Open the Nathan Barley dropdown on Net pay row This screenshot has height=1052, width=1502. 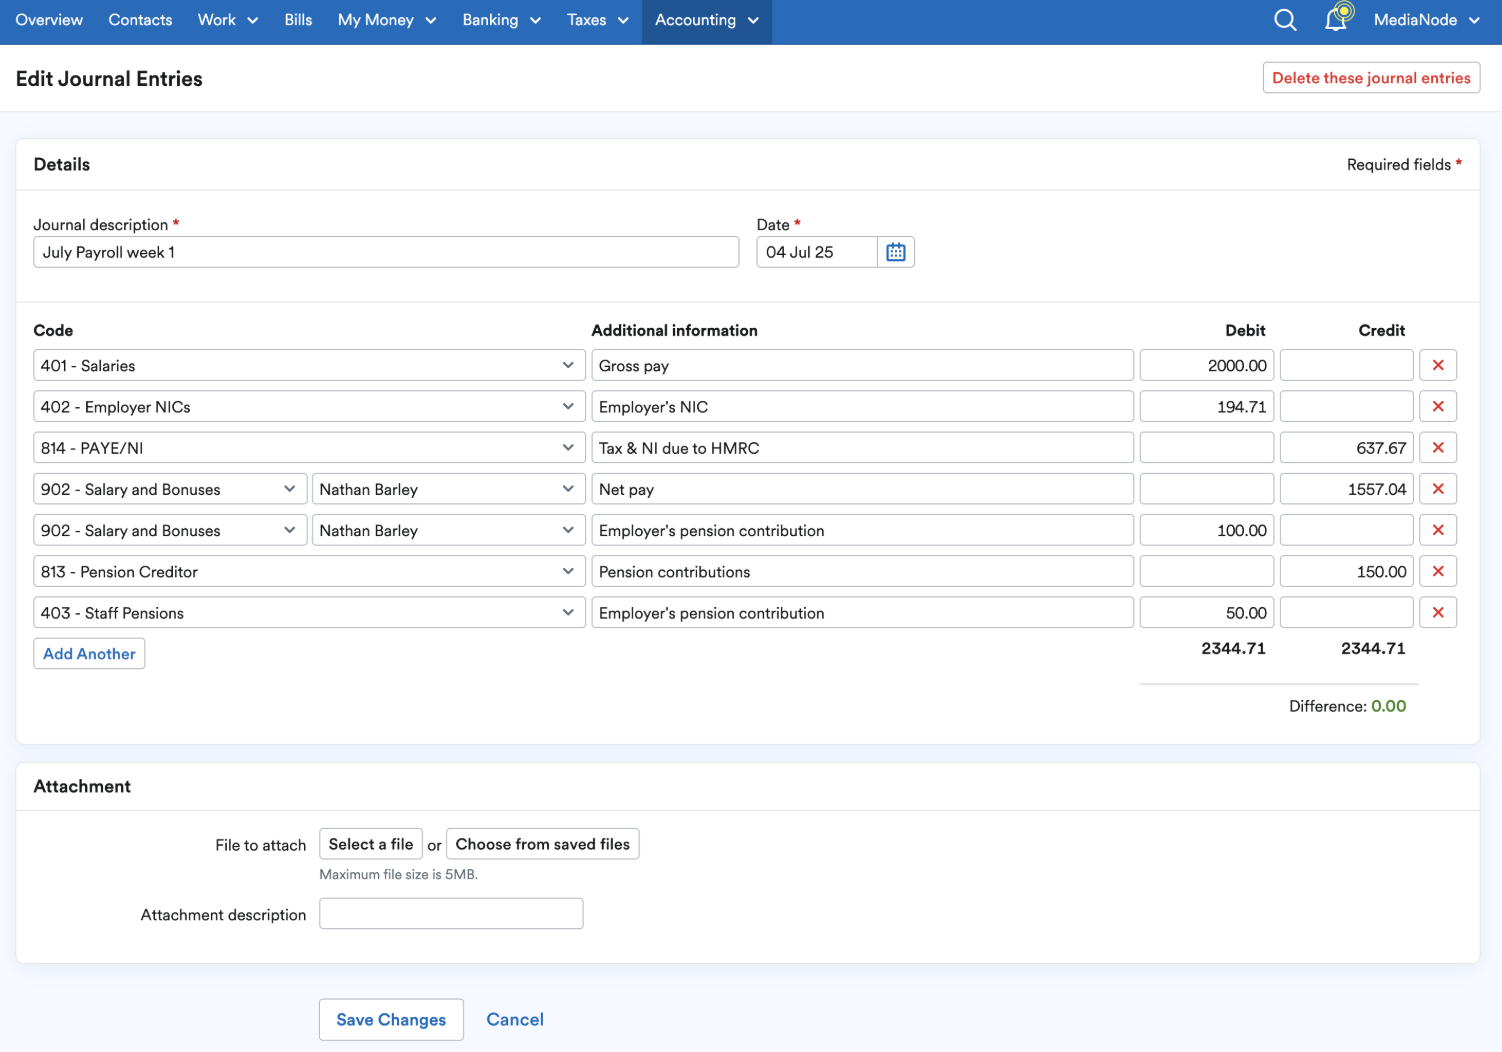pyautogui.click(x=448, y=489)
